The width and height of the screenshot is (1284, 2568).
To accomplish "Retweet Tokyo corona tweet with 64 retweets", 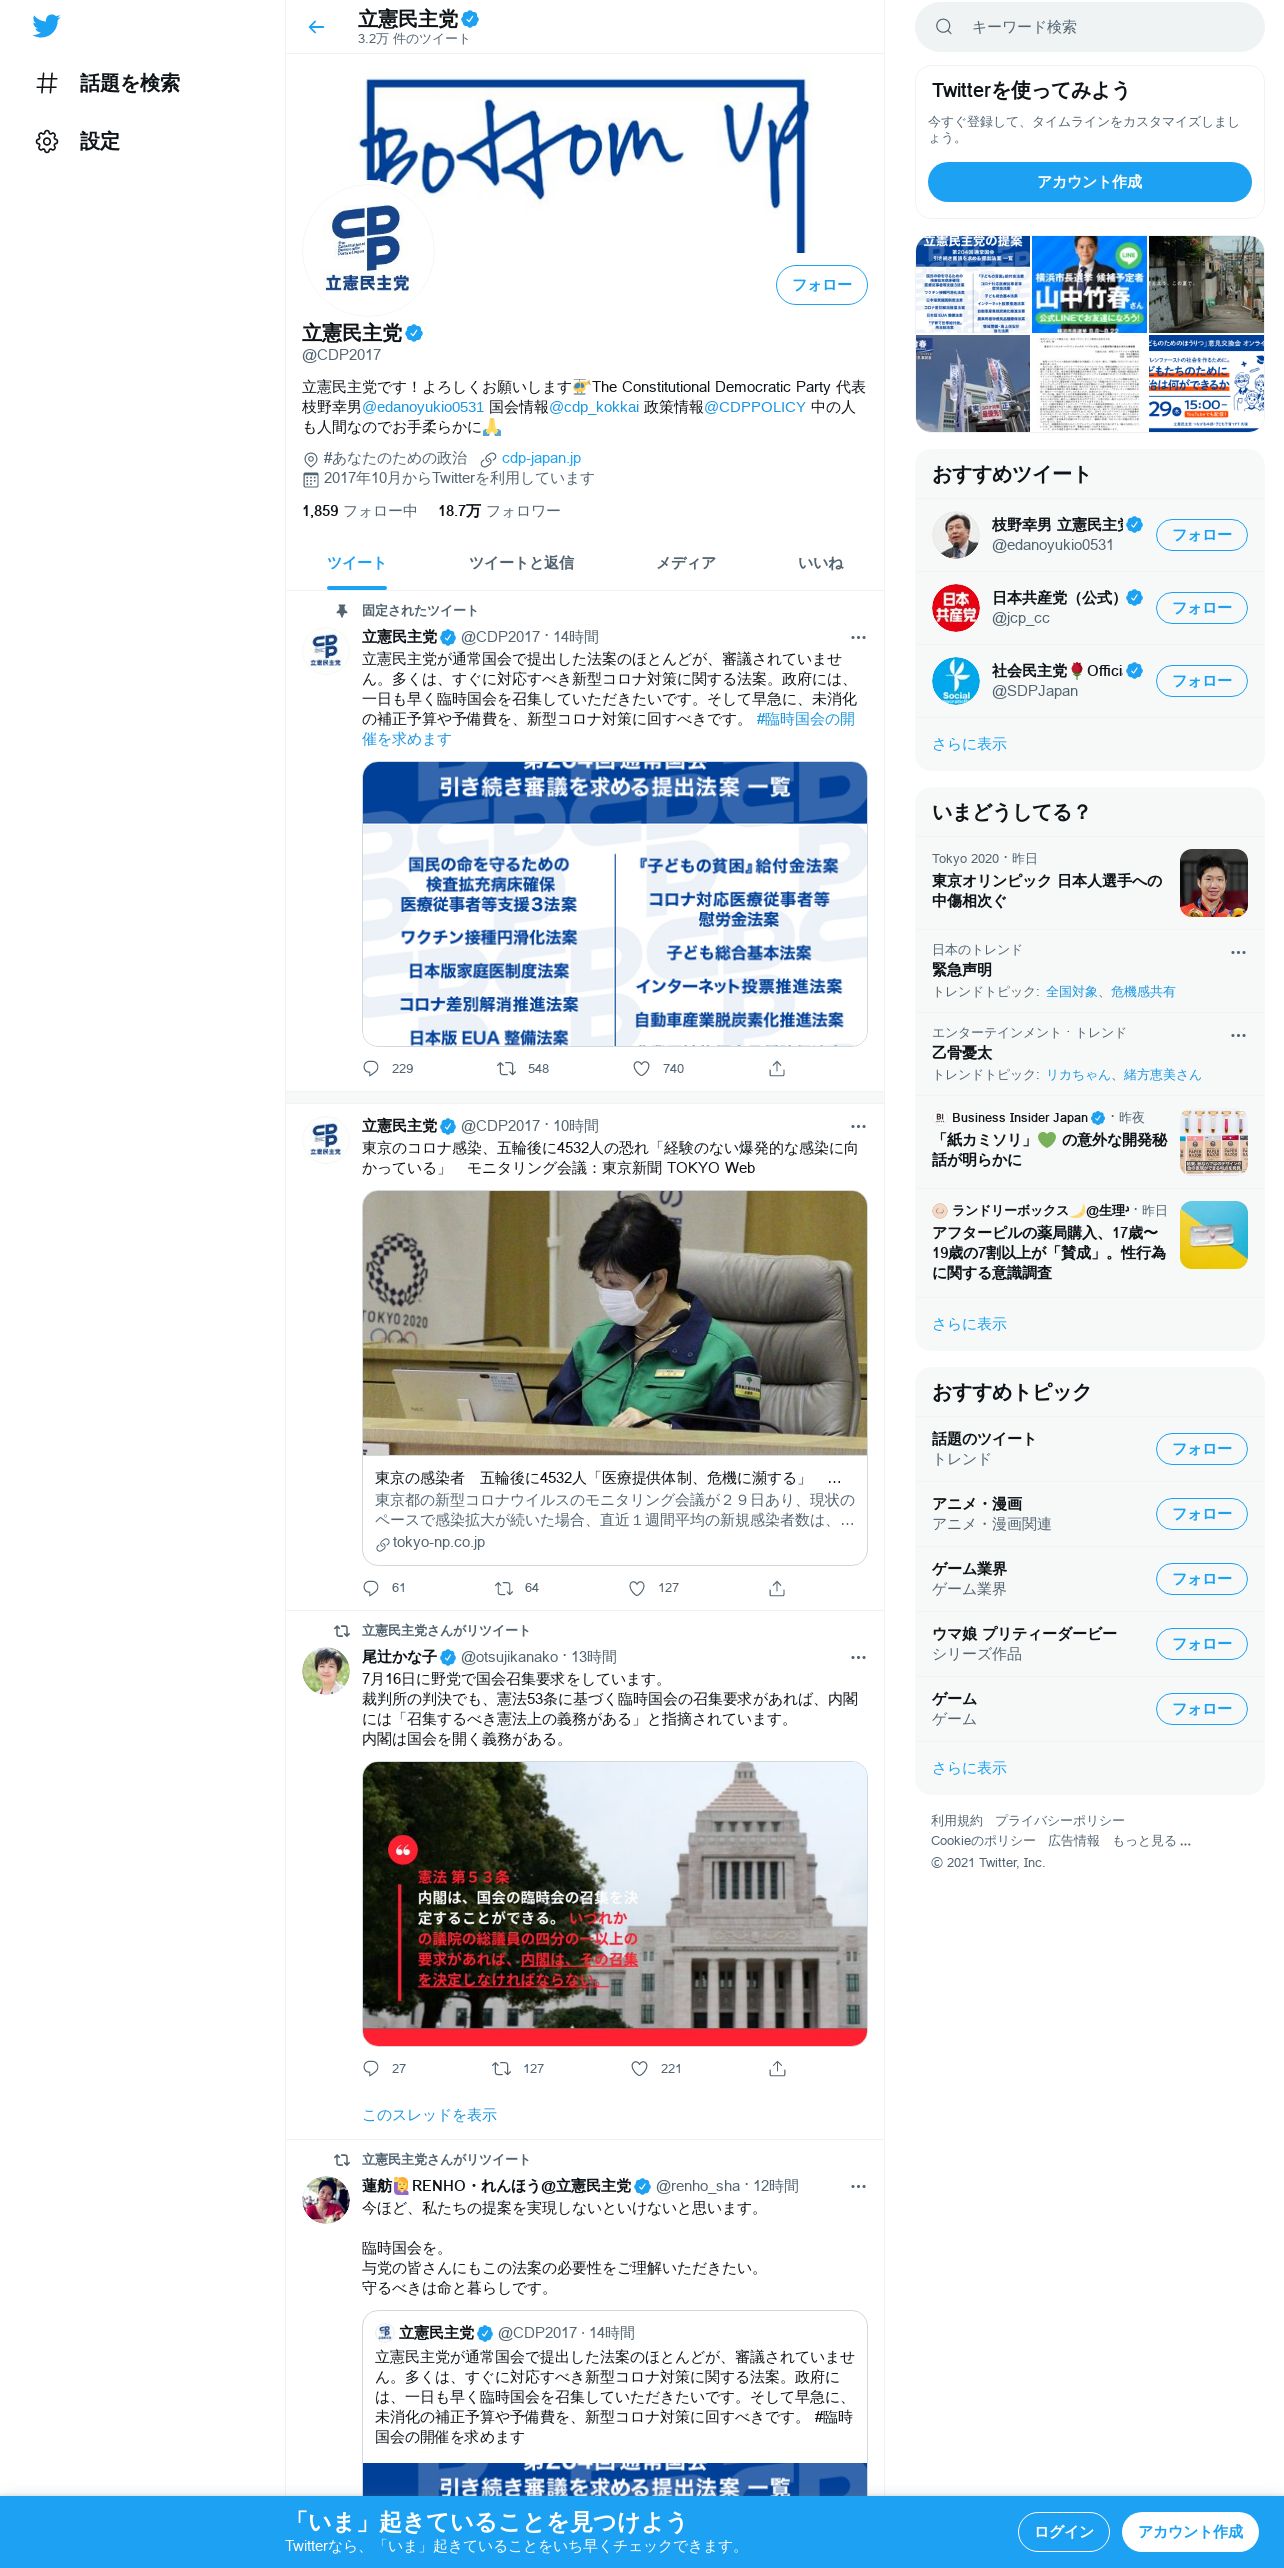I will click(x=504, y=1587).
